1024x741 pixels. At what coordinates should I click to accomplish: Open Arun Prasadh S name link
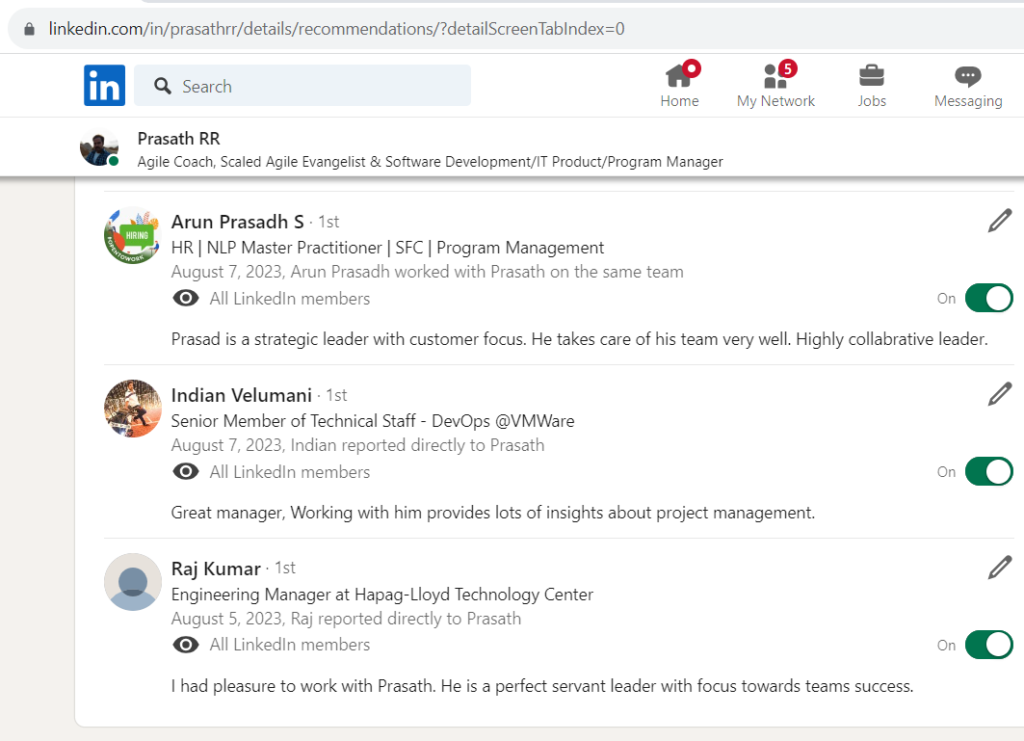[238, 222]
